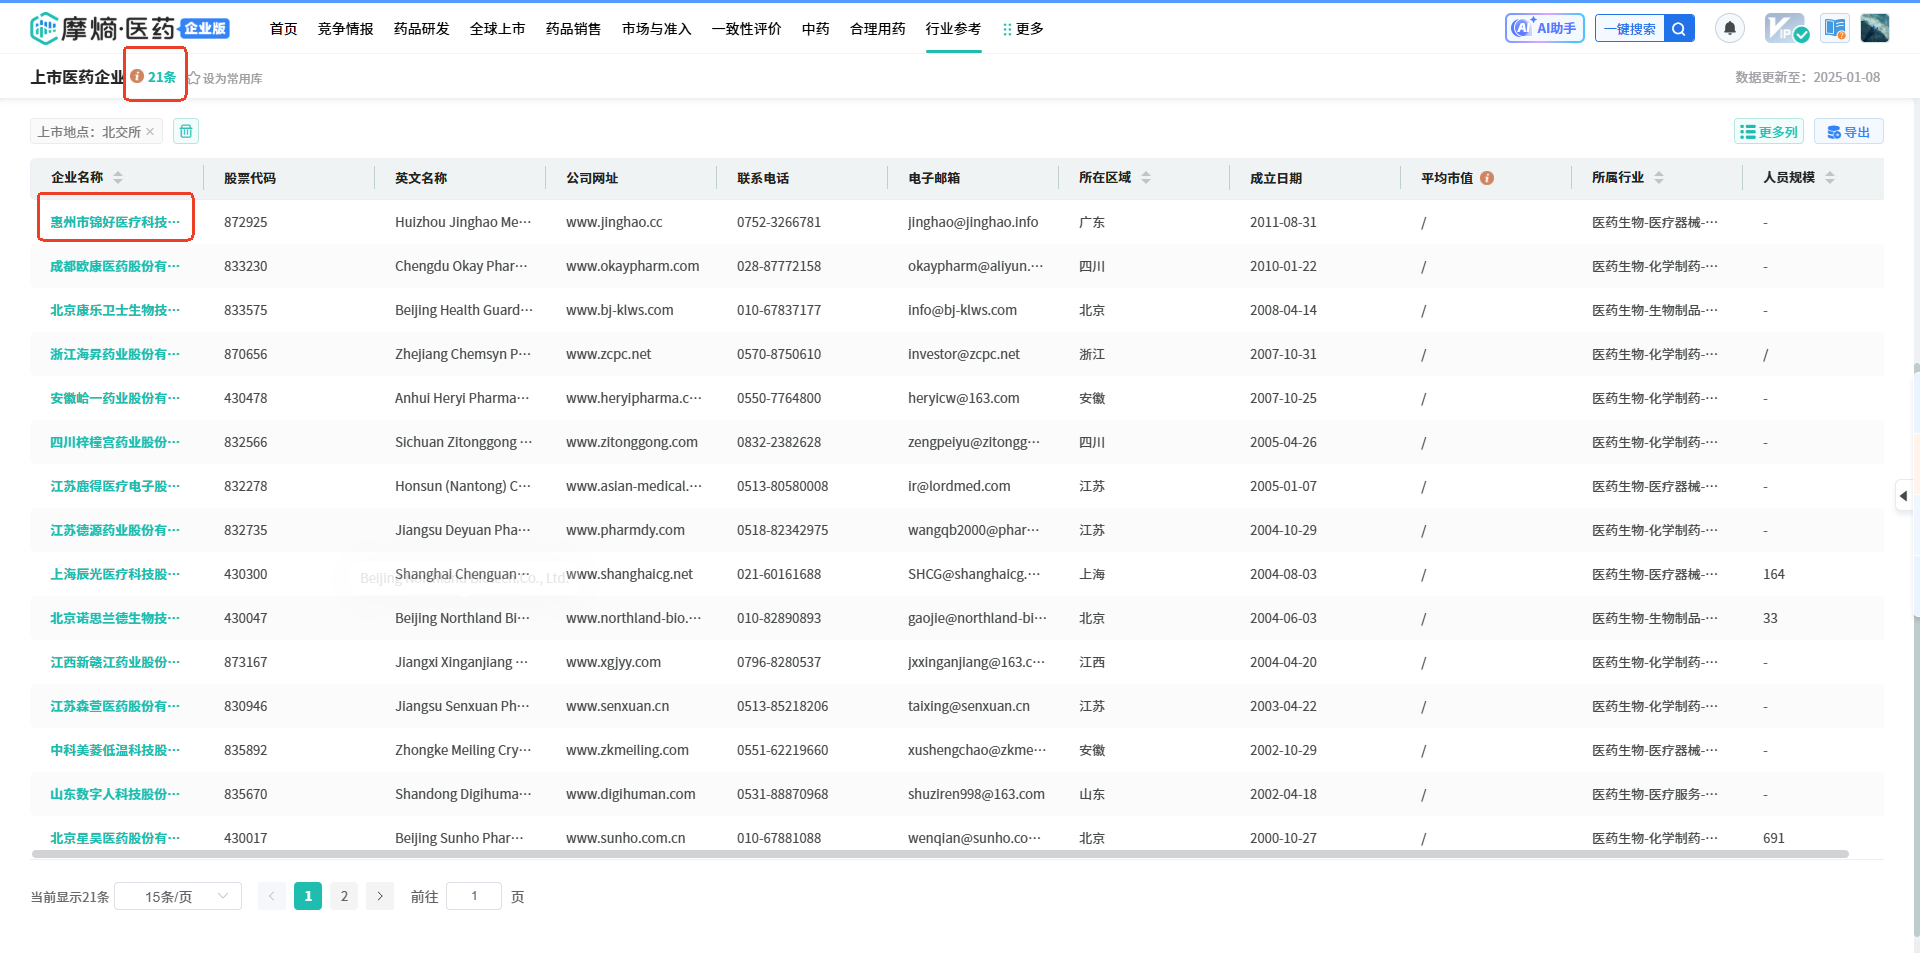Open the 合理用药 menu
The image size is (1920, 953).
tap(877, 29)
